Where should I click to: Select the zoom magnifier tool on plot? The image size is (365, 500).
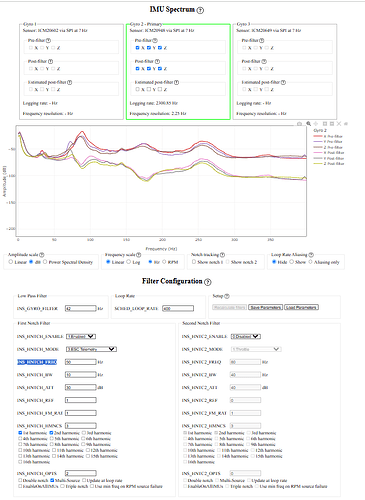309,124
